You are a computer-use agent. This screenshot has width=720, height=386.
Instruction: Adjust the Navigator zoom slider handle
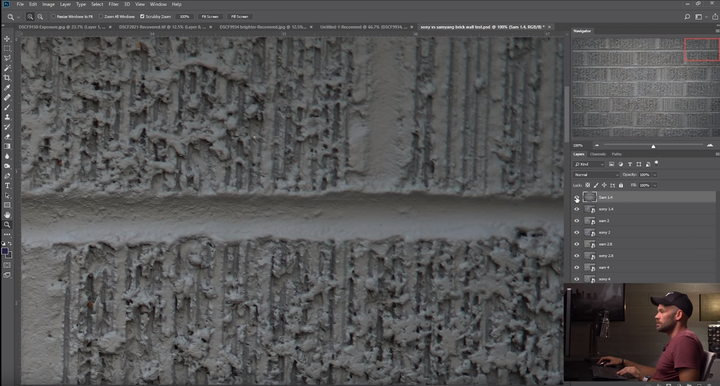[653, 146]
